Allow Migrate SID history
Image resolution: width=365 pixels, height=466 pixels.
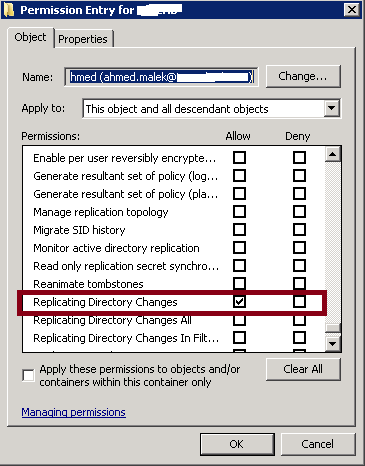click(x=239, y=229)
